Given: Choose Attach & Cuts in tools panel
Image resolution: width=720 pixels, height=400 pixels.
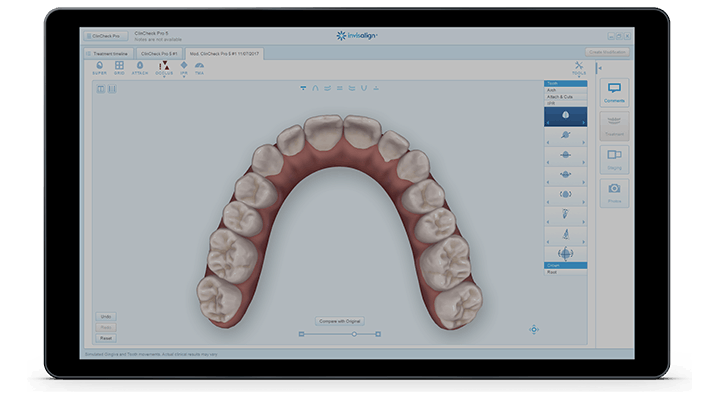Looking at the screenshot, I should pyautogui.click(x=565, y=97).
